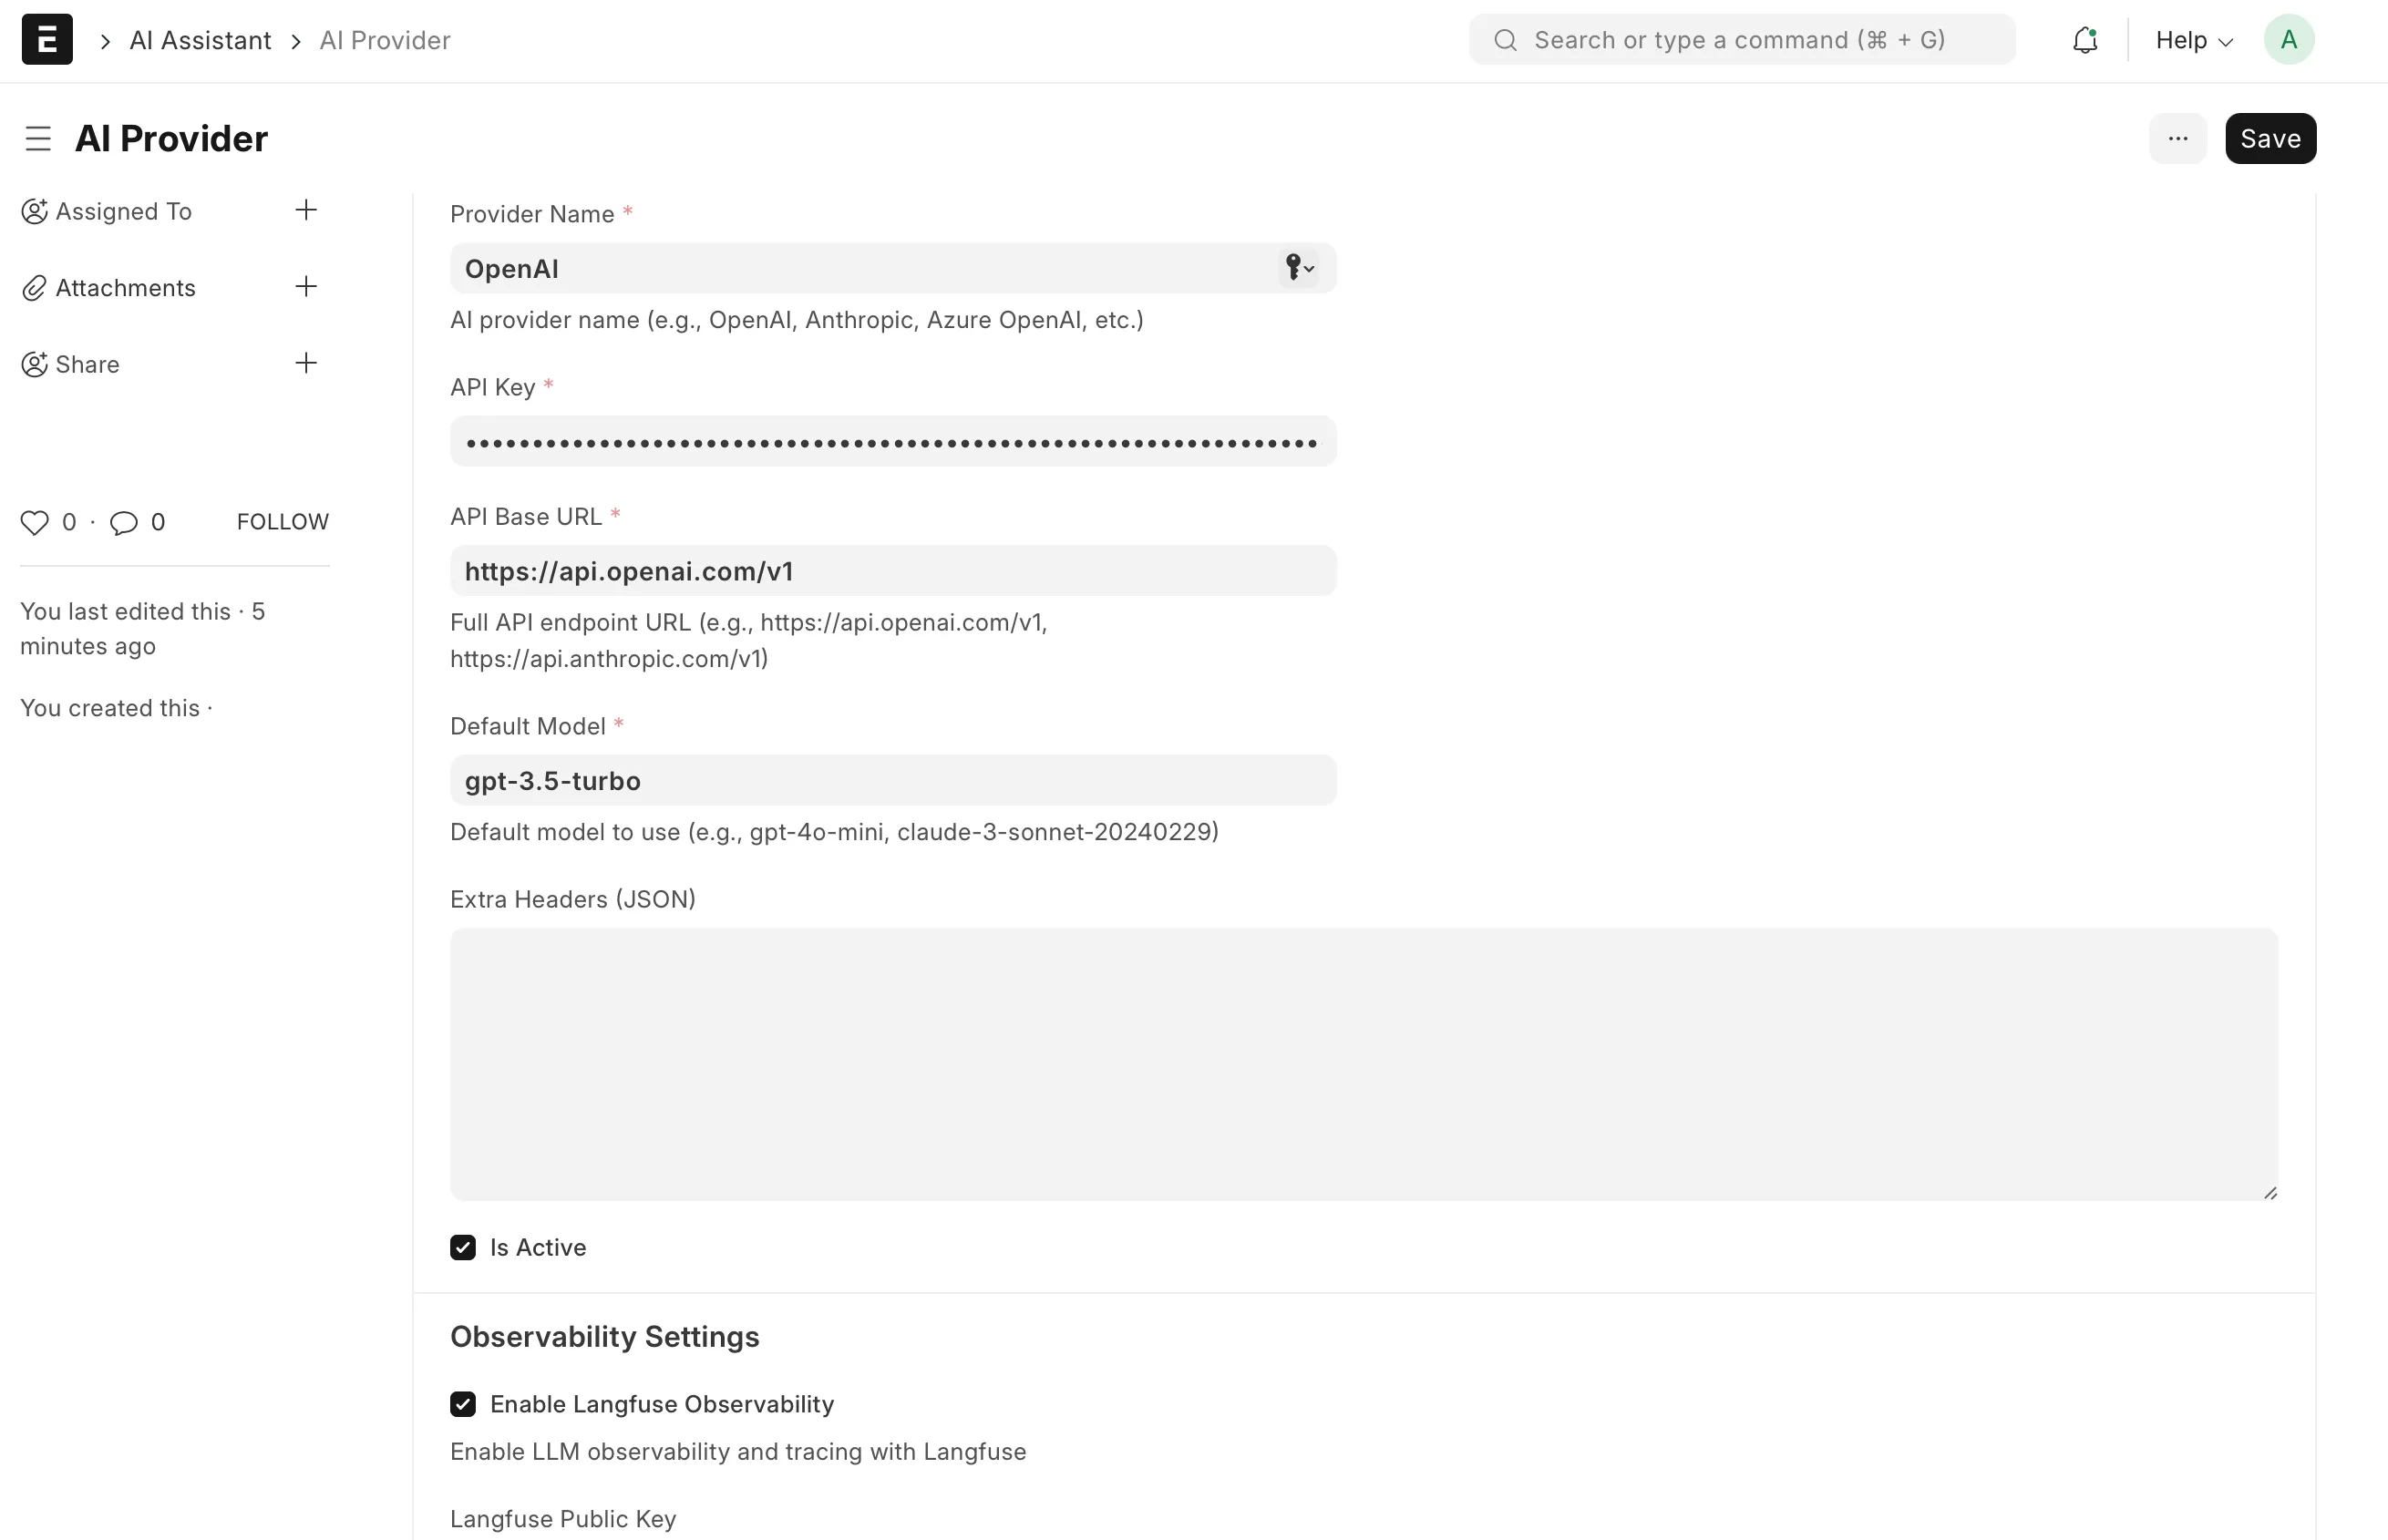Add an assignee with the plus icon
Screen dimensions: 2388x1540
(x=306, y=210)
